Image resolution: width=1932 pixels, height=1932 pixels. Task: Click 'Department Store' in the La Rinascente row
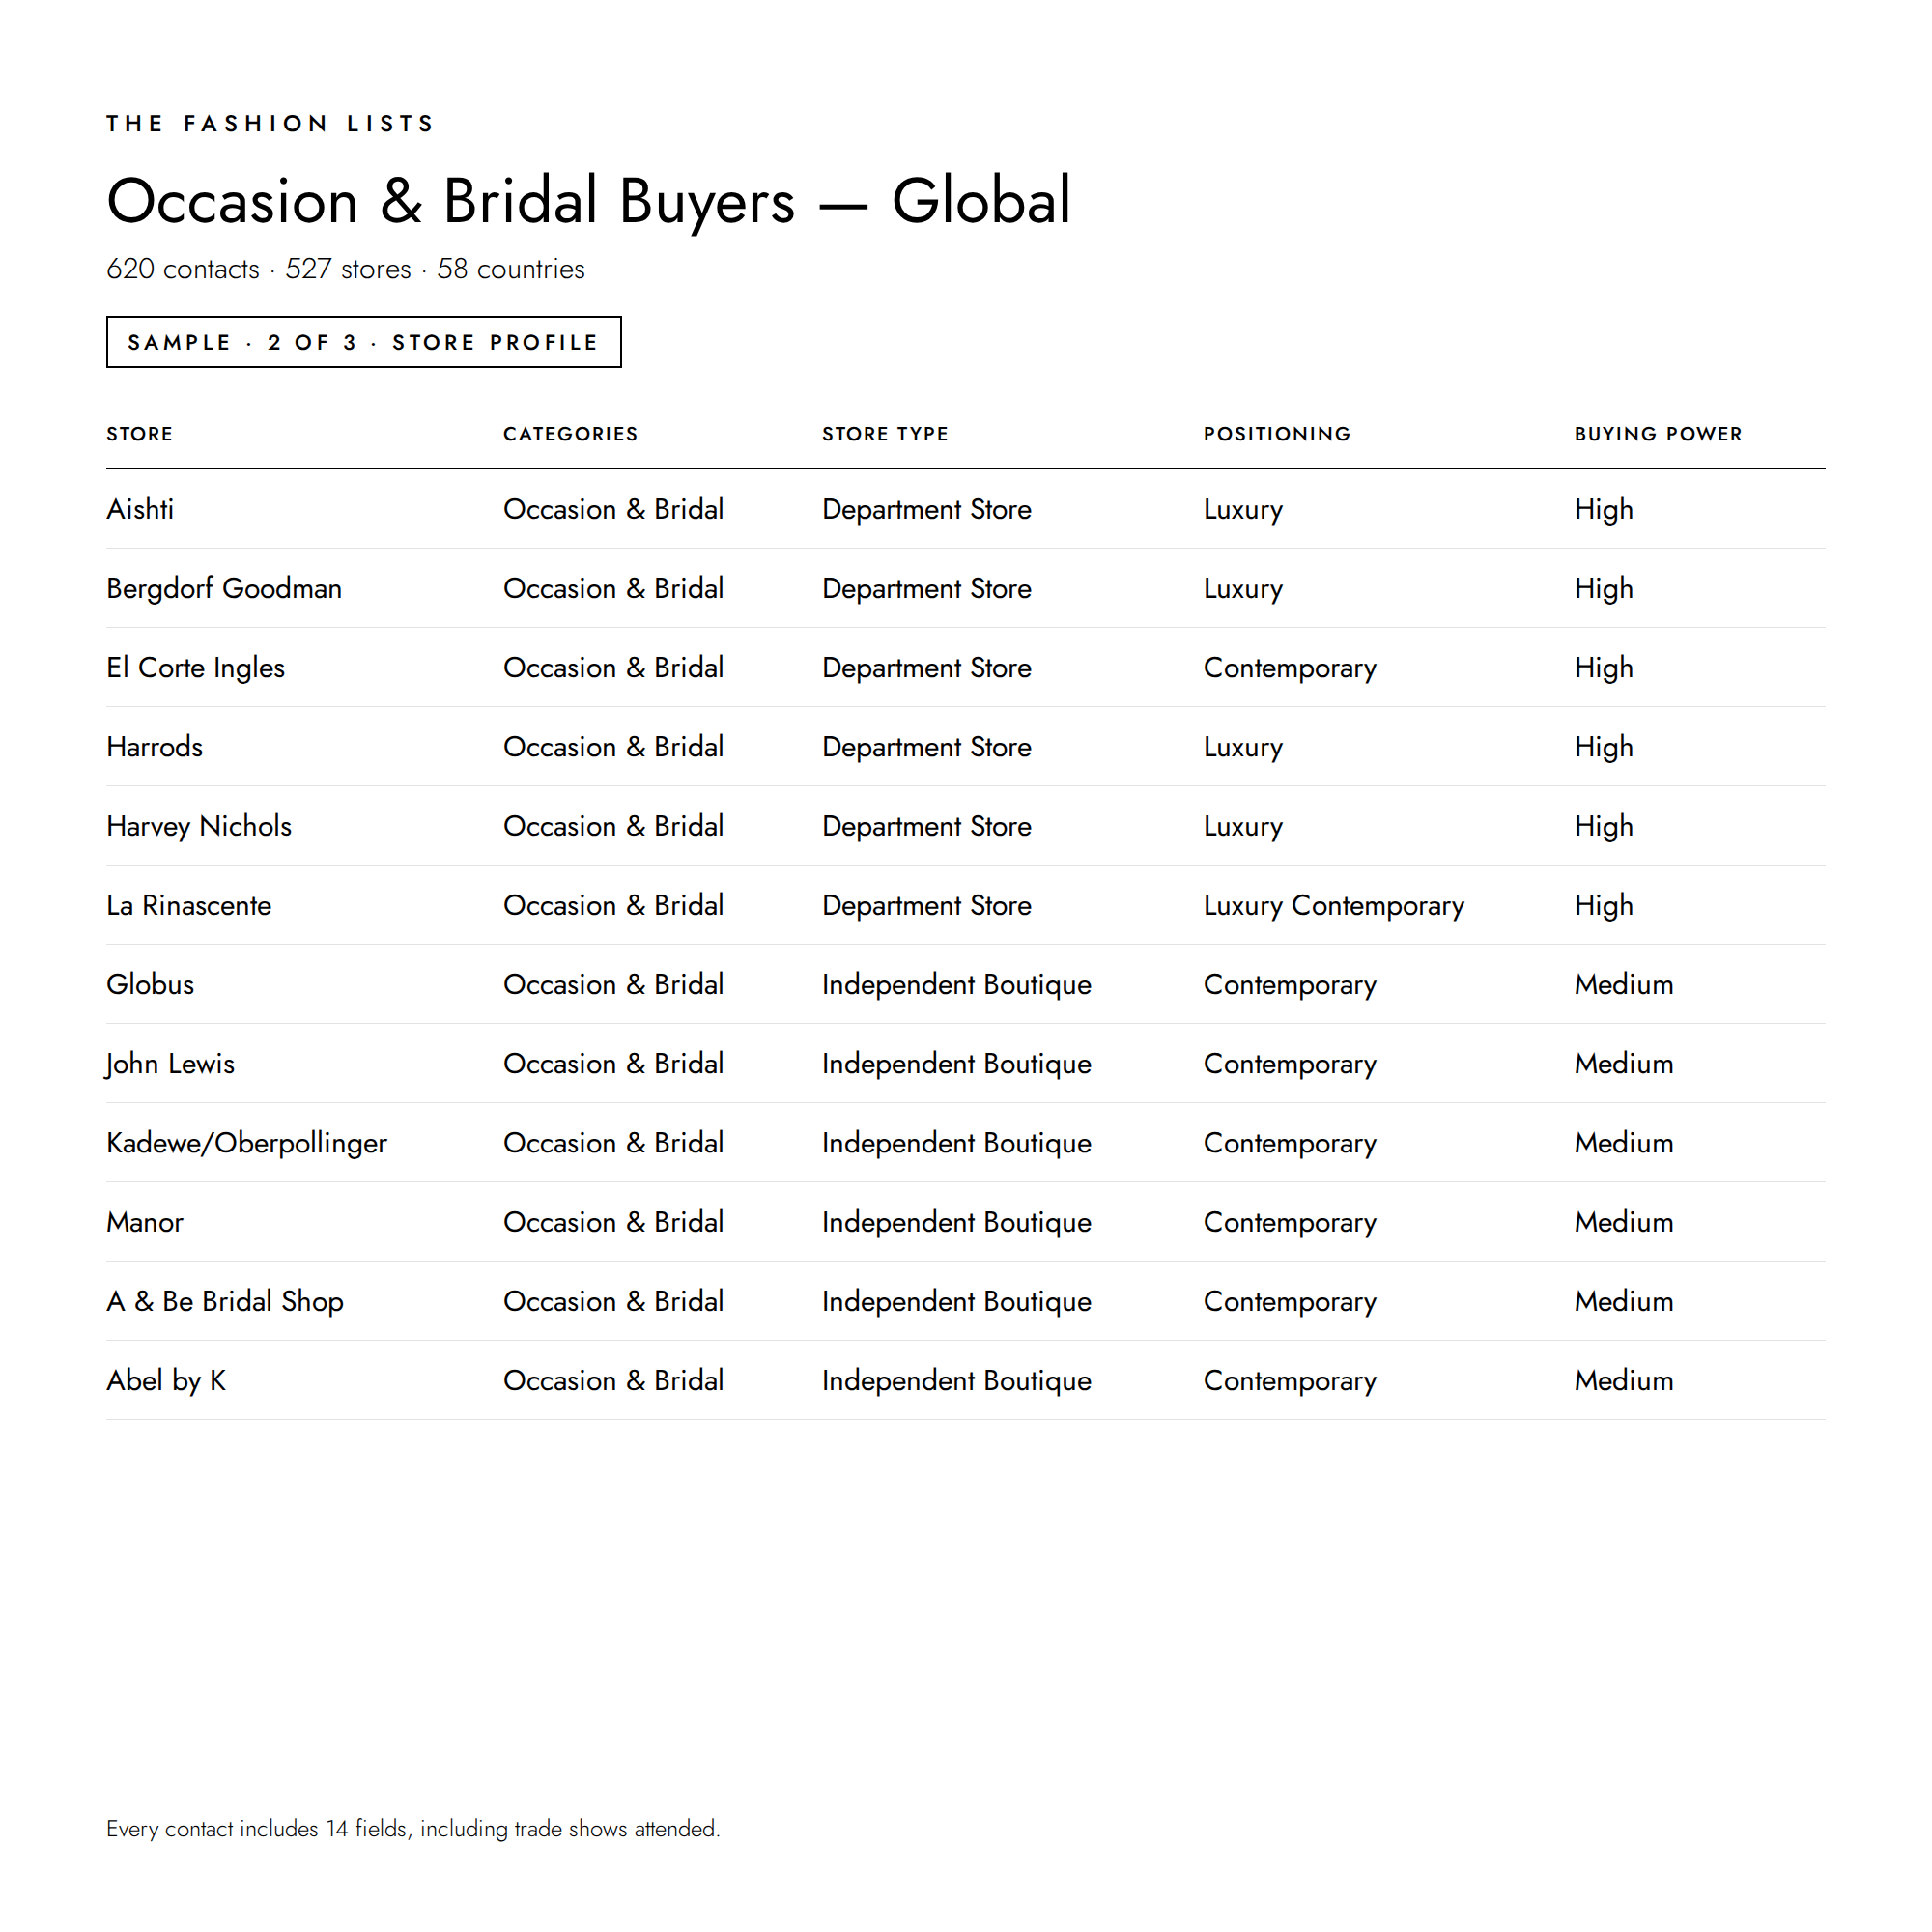[927, 906]
